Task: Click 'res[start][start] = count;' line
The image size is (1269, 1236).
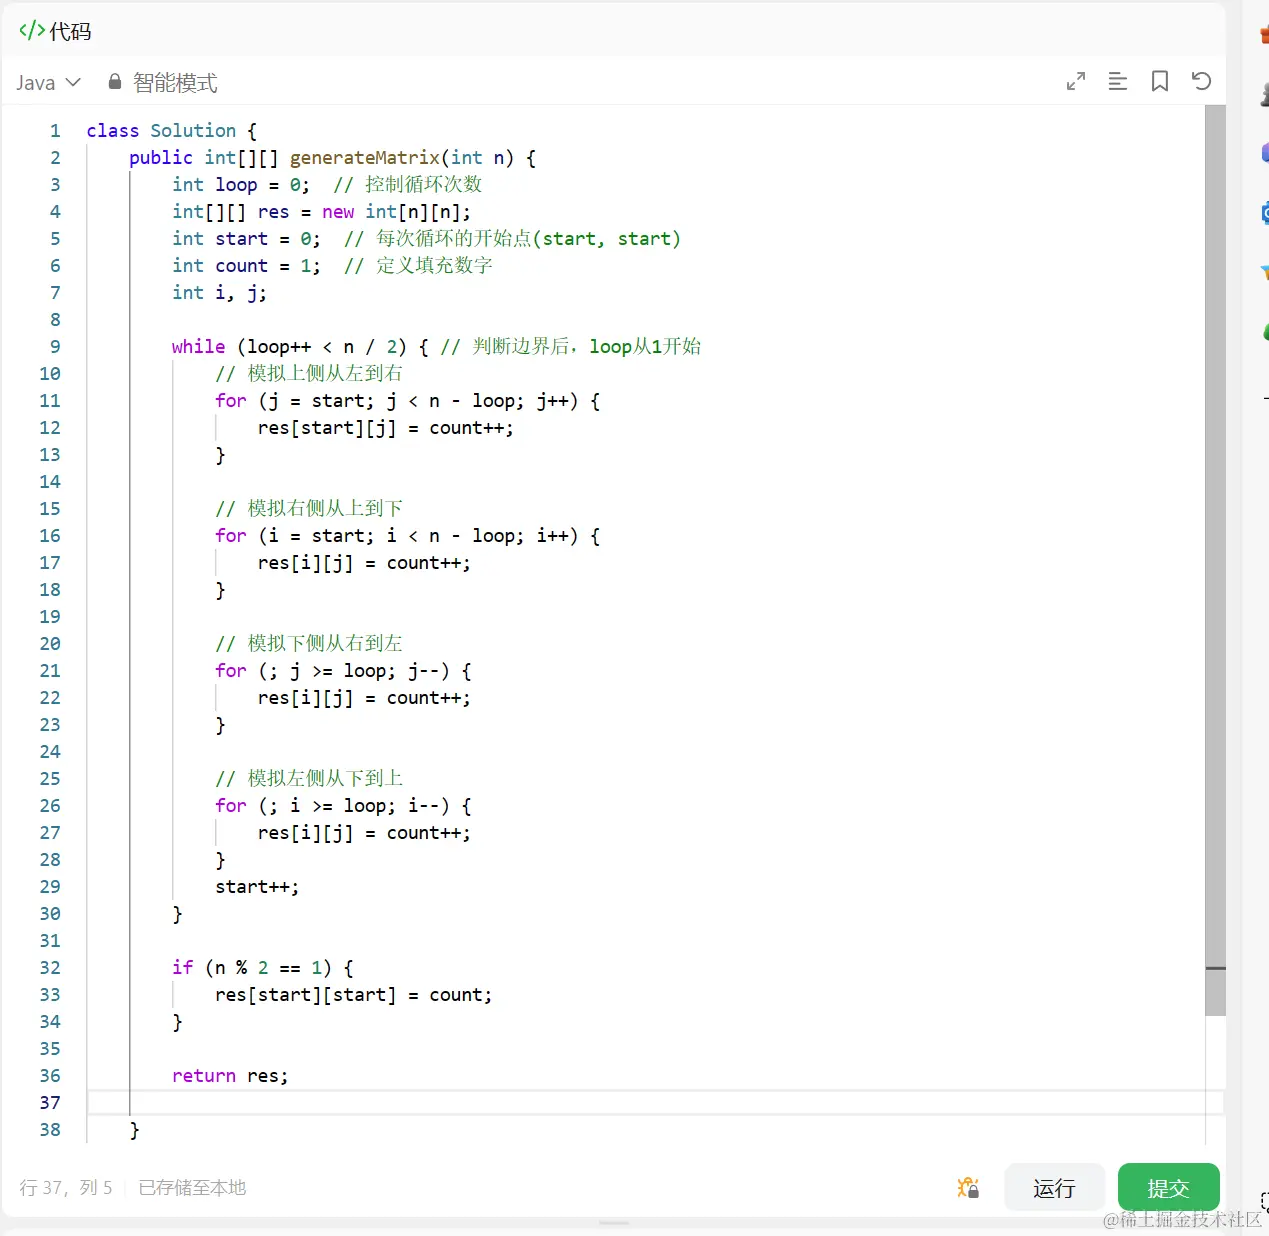Action: (x=354, y=994)
